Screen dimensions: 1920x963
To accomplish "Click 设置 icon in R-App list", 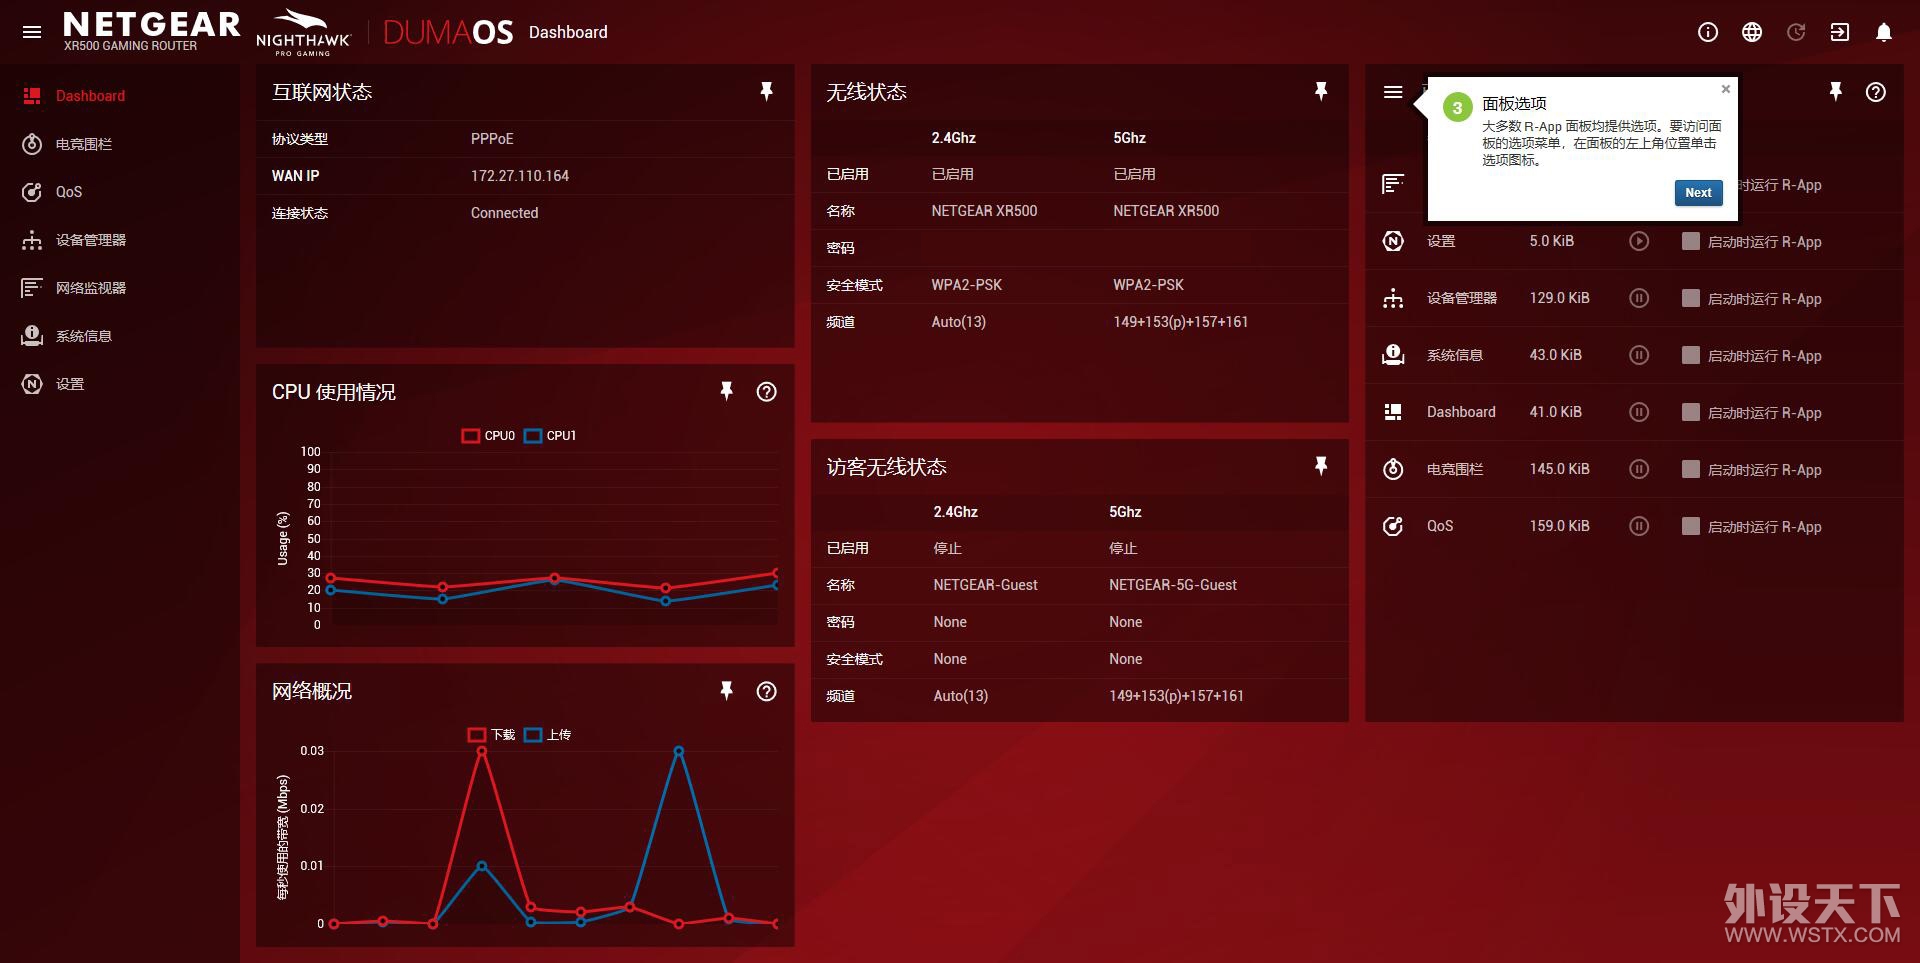I will pyautogui.click(x=1393, y=241).
